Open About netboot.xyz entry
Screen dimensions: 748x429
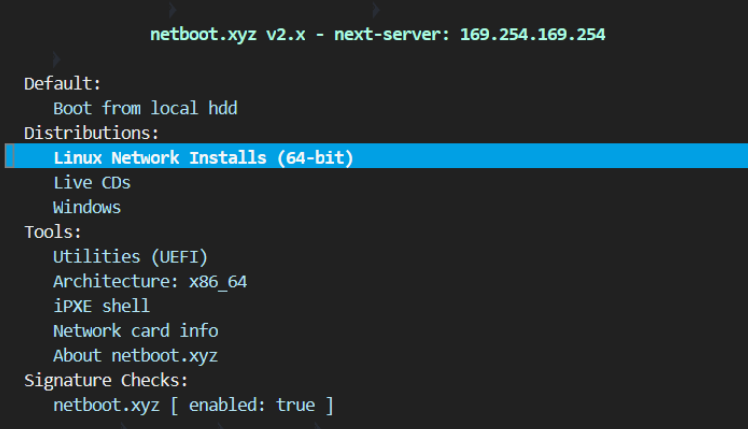tap(135, 355)
